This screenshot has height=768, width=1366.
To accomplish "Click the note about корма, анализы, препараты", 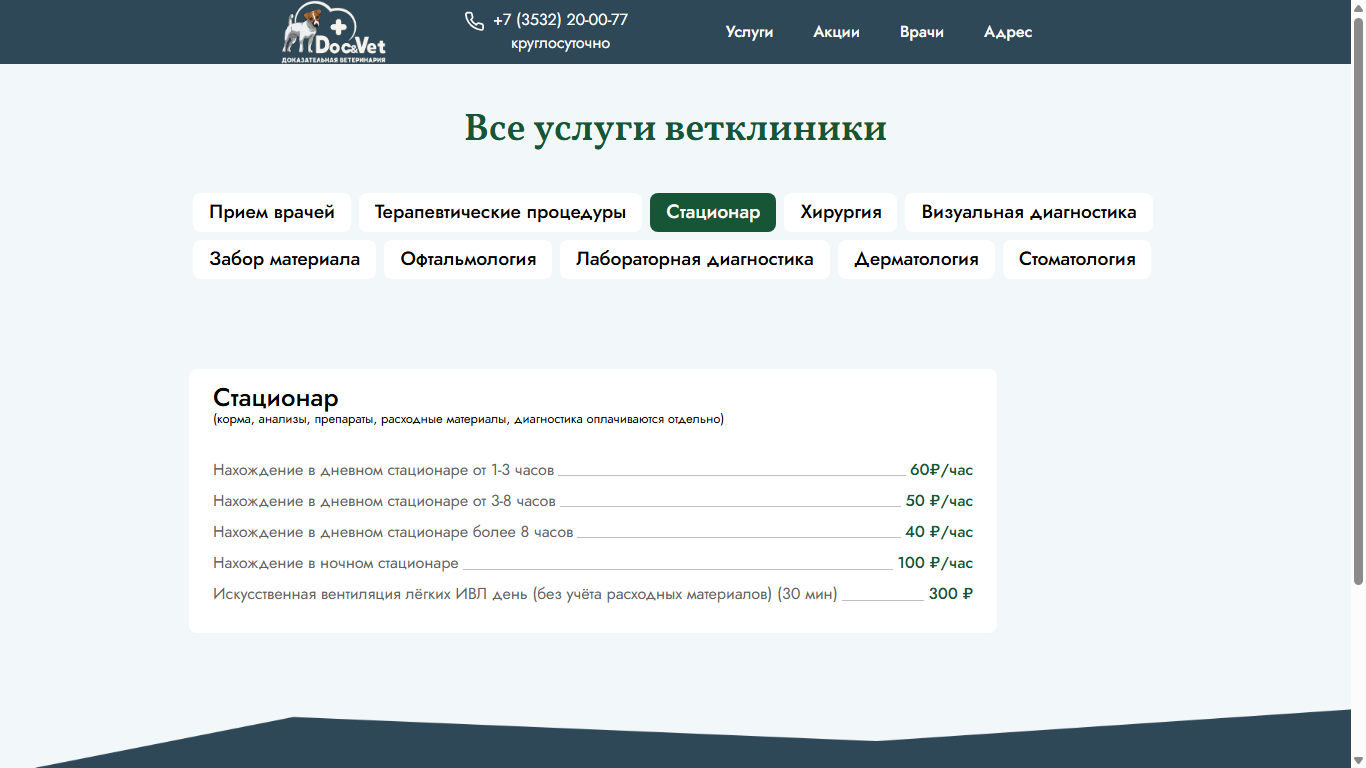I will (x=468, y=419).
